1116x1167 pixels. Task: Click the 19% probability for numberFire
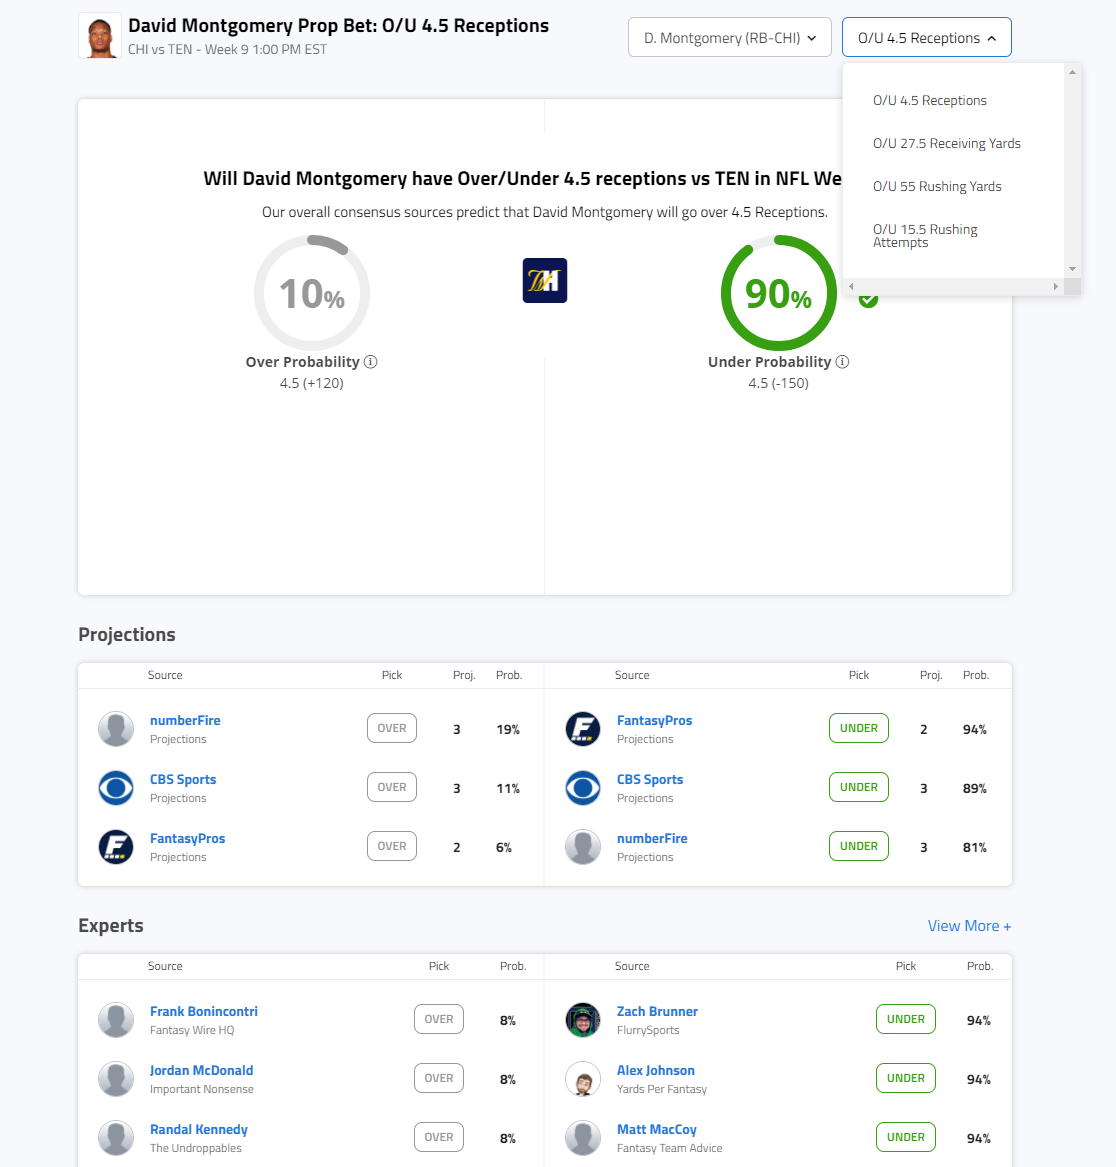tap(508, 729)
